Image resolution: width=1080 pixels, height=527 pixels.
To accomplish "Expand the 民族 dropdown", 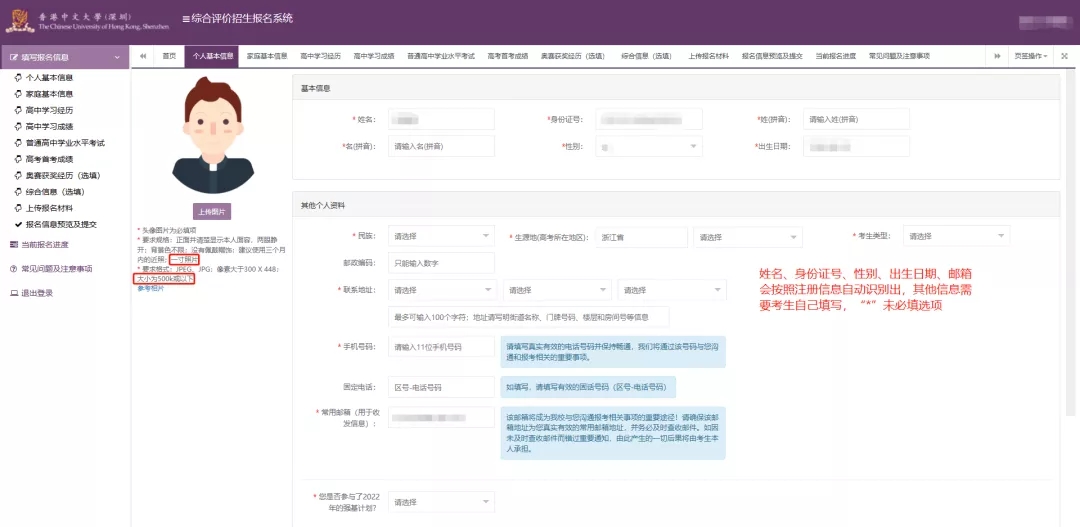I will pyautogui.click(x=441, y=236).
